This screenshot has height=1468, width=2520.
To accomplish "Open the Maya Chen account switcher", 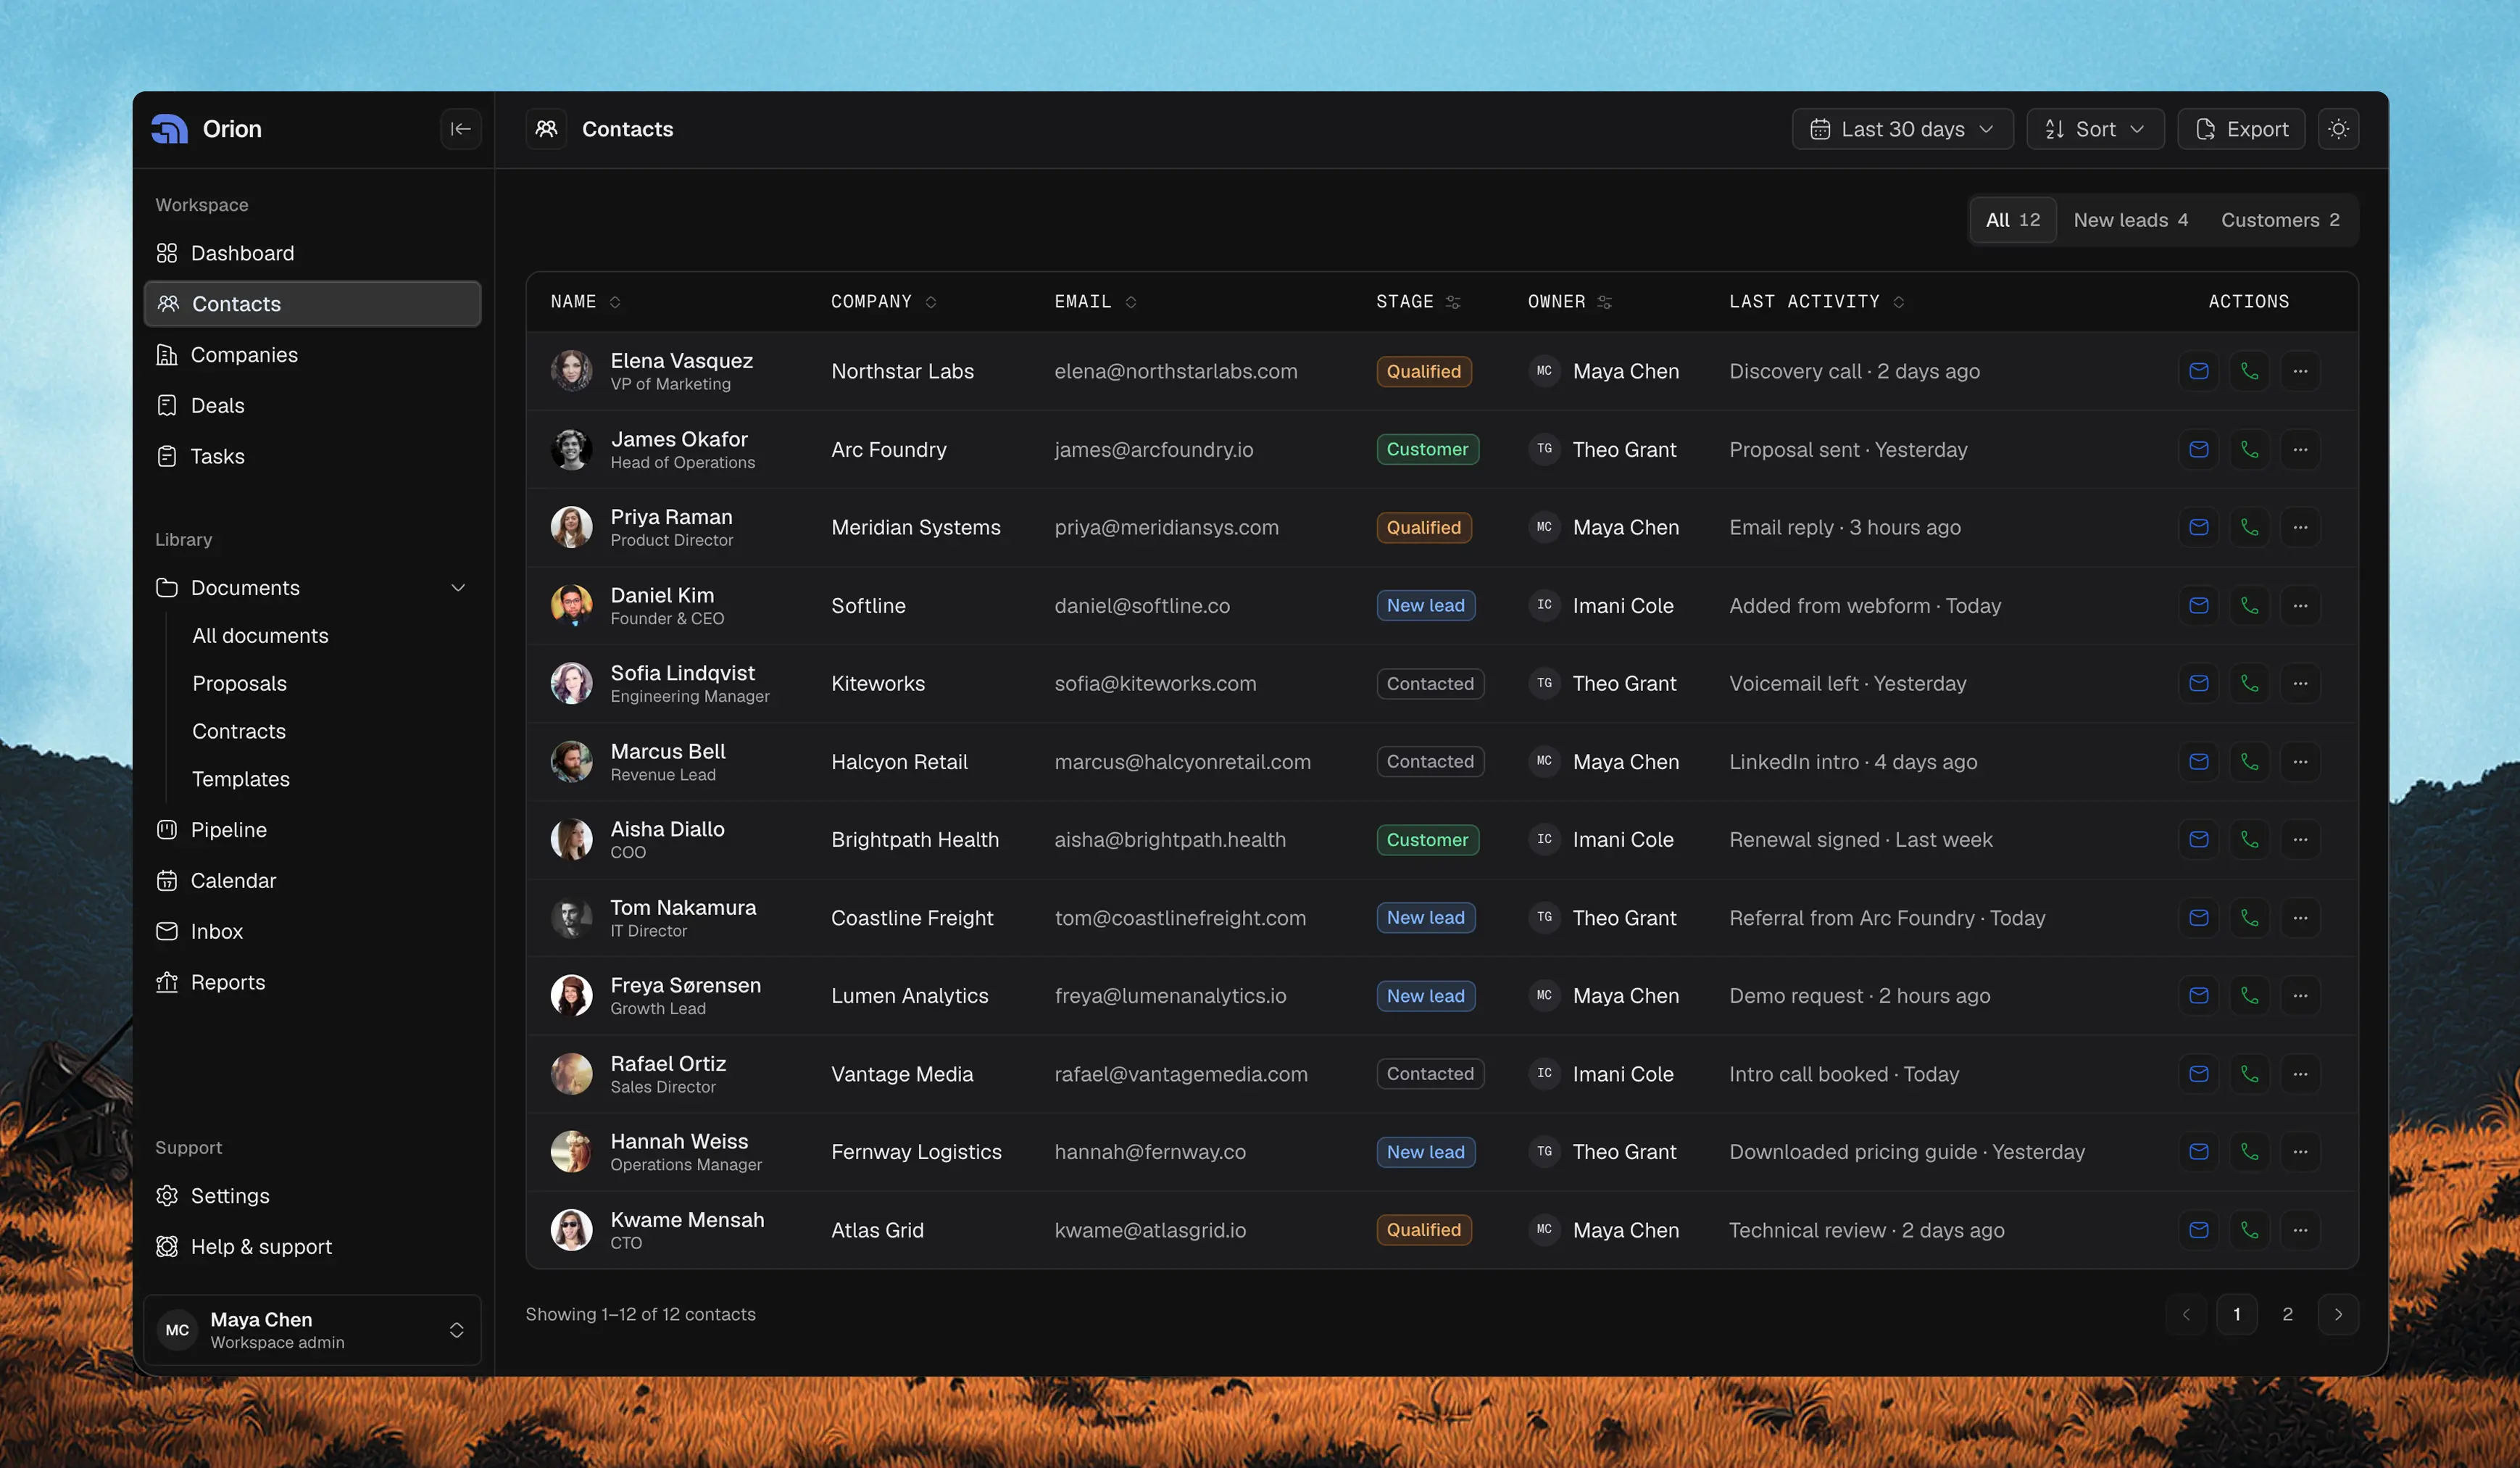I will (x=312, y=1329).
